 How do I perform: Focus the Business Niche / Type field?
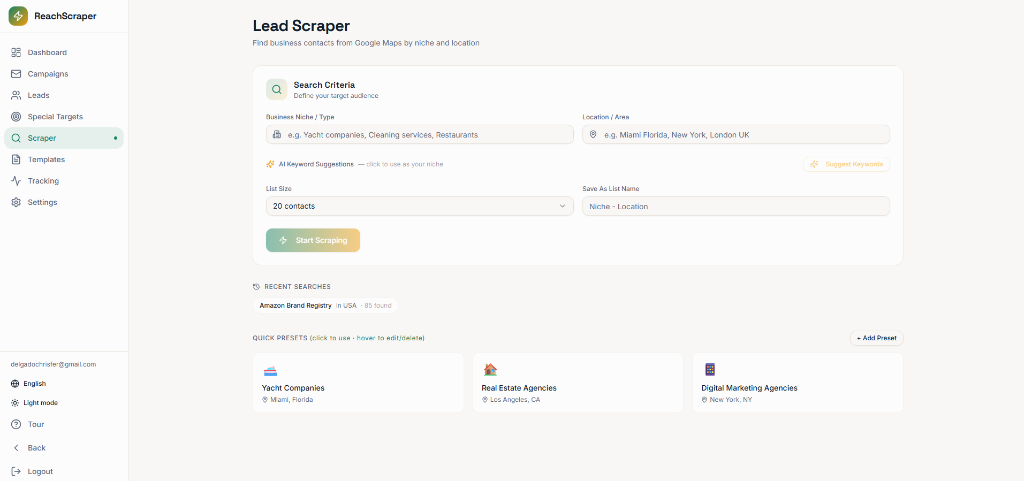point(419,134)
